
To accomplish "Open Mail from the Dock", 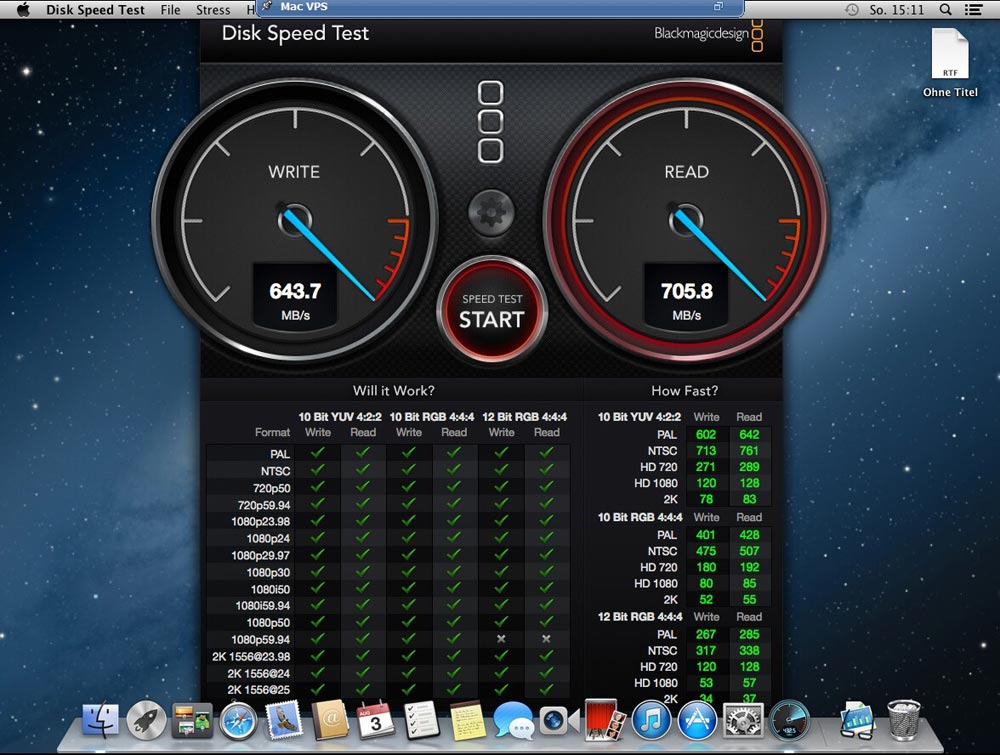I will [284, 721].
